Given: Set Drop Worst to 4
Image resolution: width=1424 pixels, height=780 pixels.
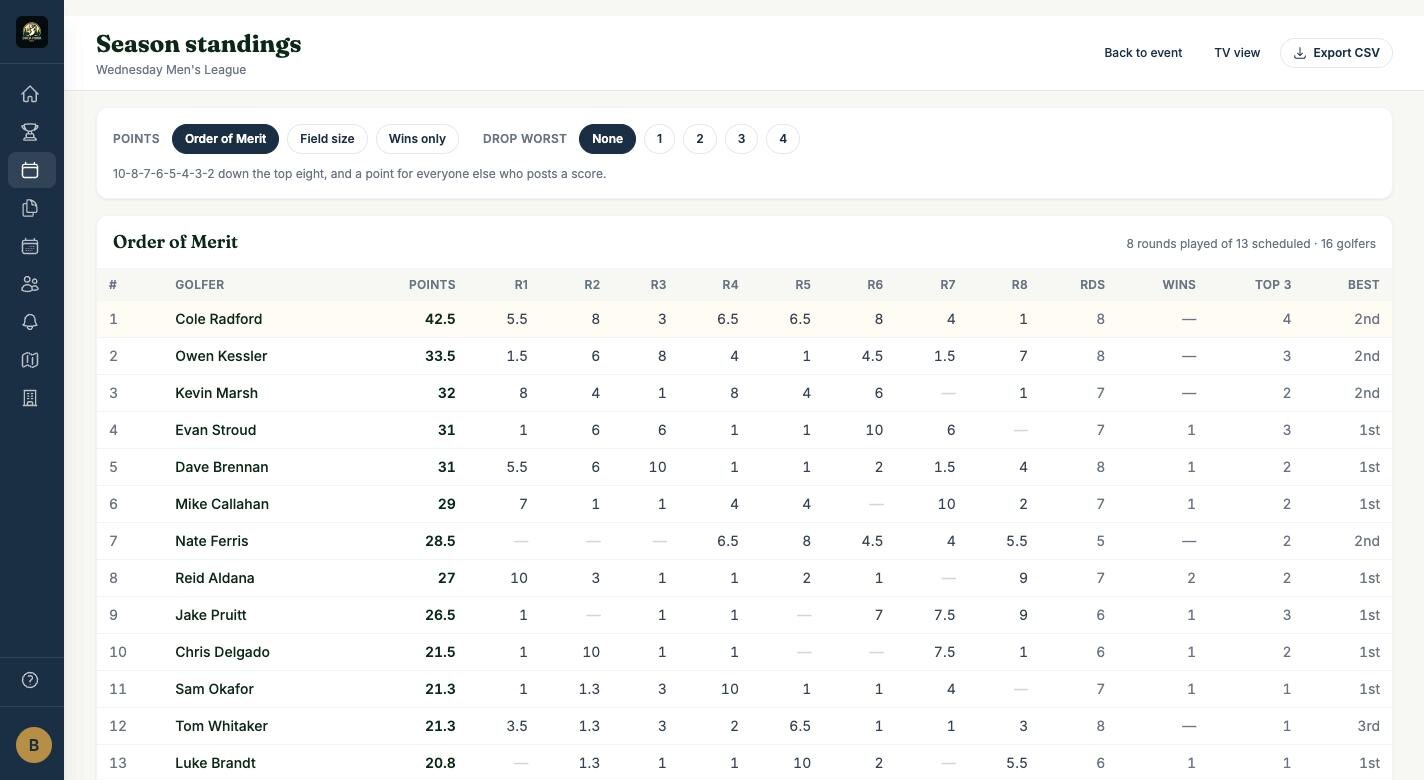Looking at the screenshot, I should [x=783, y=139].
